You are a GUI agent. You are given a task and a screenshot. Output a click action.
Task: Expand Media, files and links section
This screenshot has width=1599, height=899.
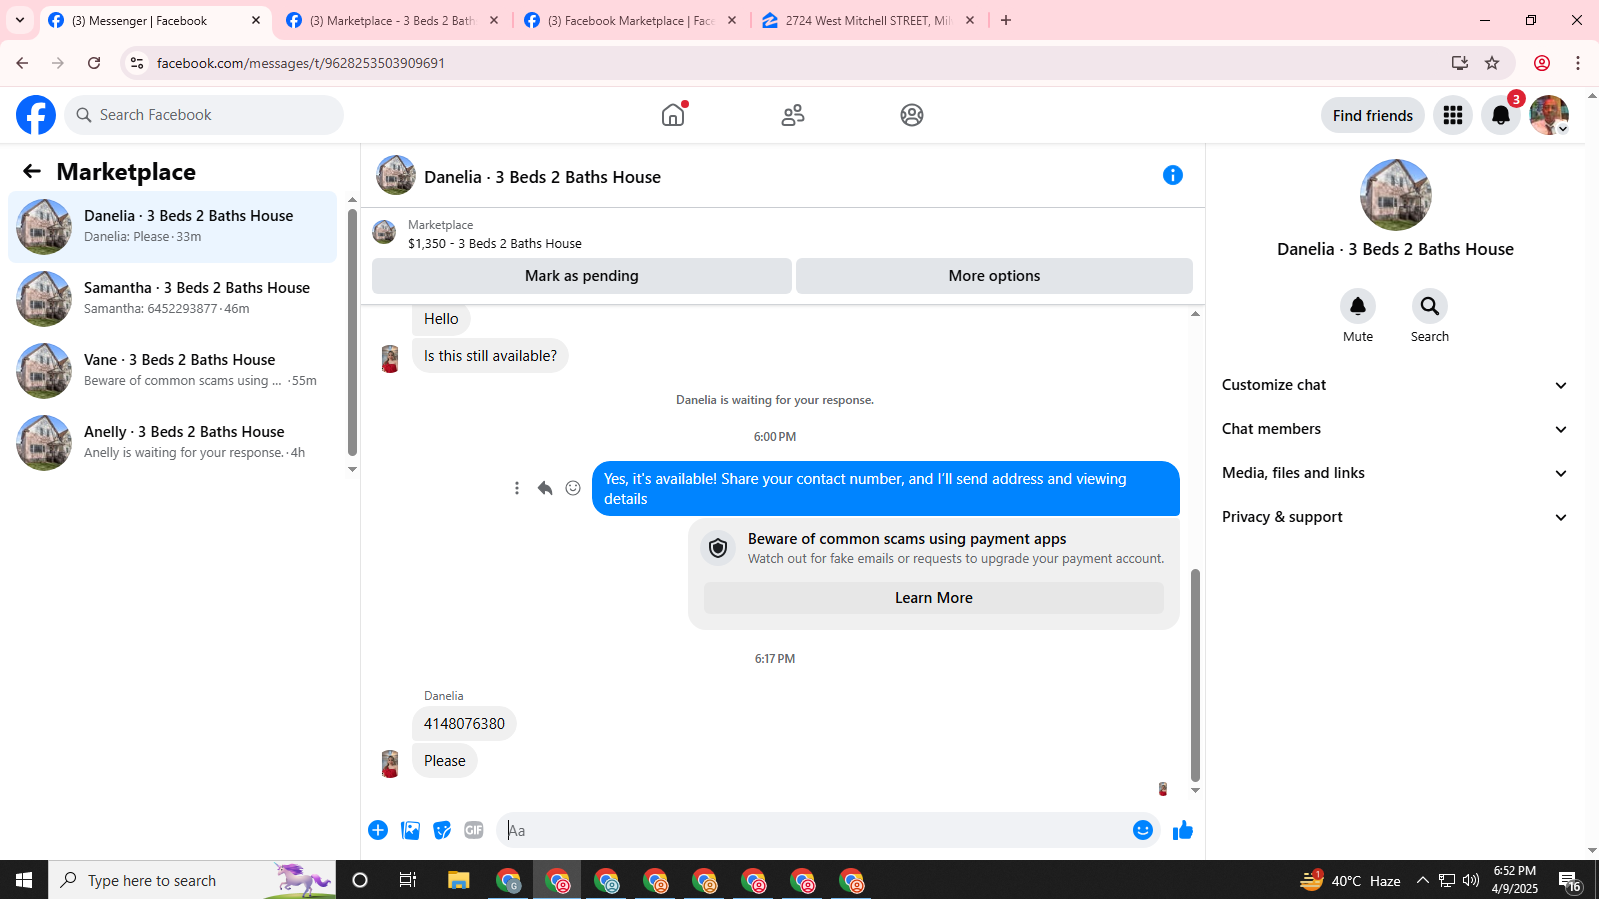(x=1395, y=473)
